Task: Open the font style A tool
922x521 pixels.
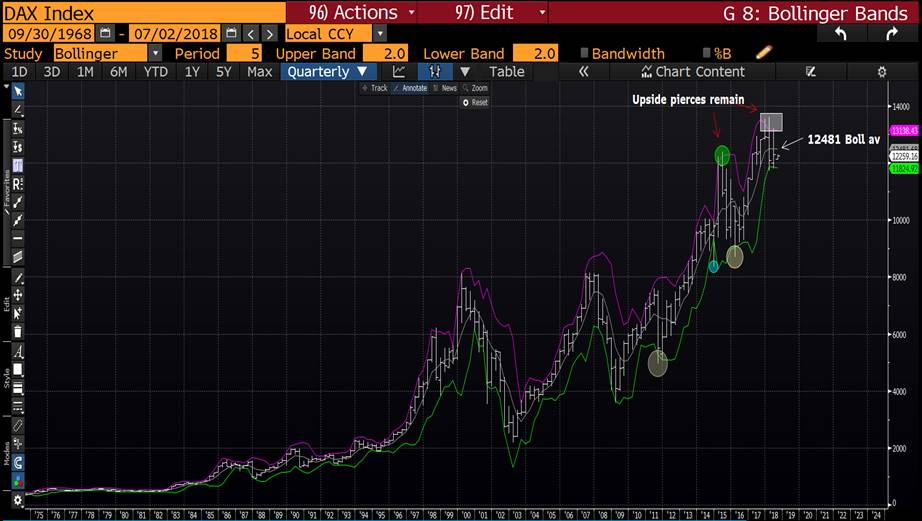Action: [x=18, y=352]
